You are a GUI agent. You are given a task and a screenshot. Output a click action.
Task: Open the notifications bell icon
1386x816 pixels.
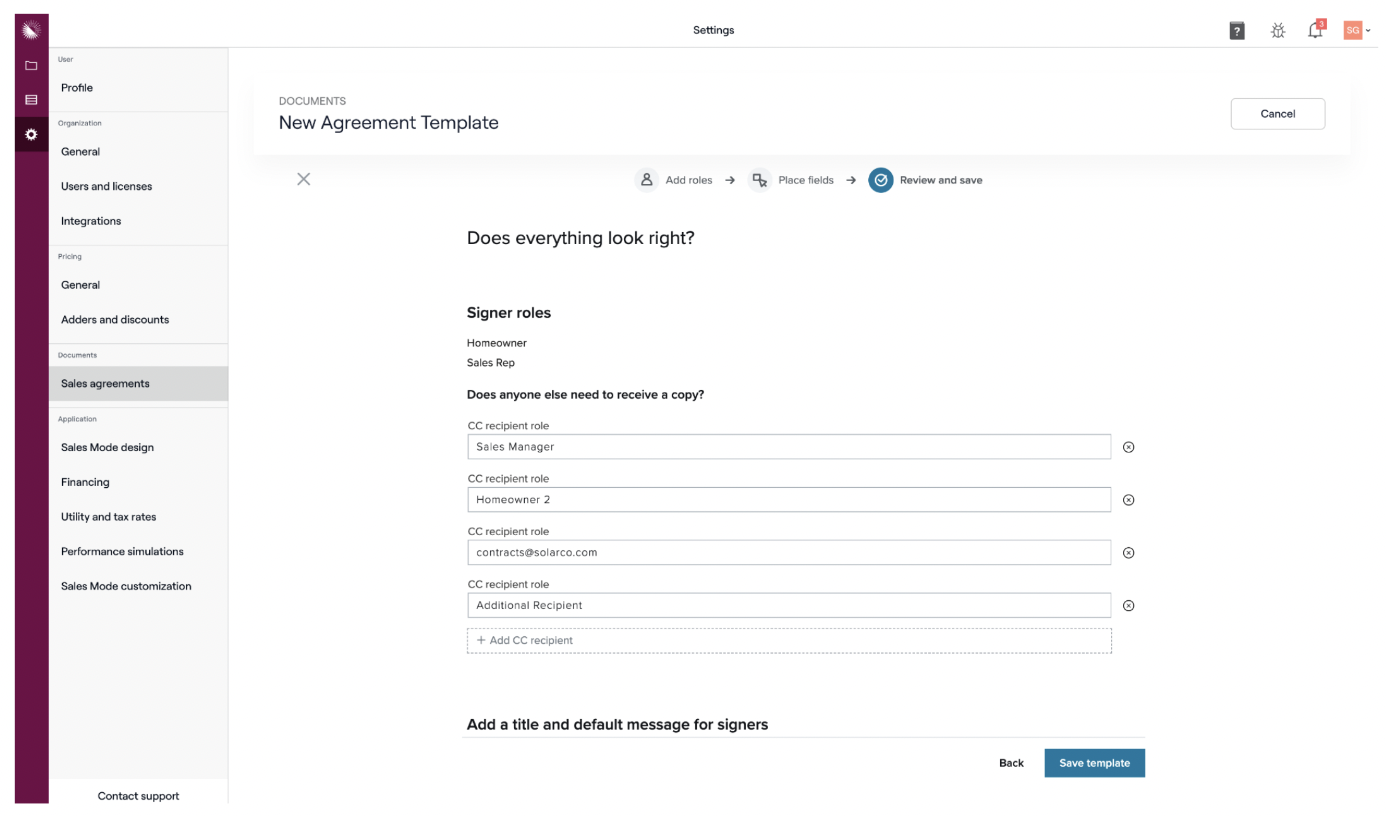1315,31
